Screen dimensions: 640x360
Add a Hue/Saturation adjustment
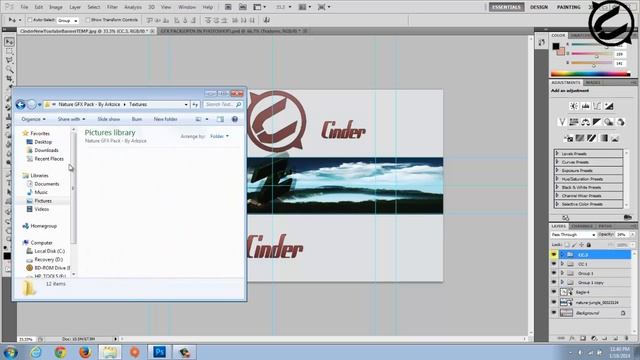pyautogui.click(x=573, y=122)
